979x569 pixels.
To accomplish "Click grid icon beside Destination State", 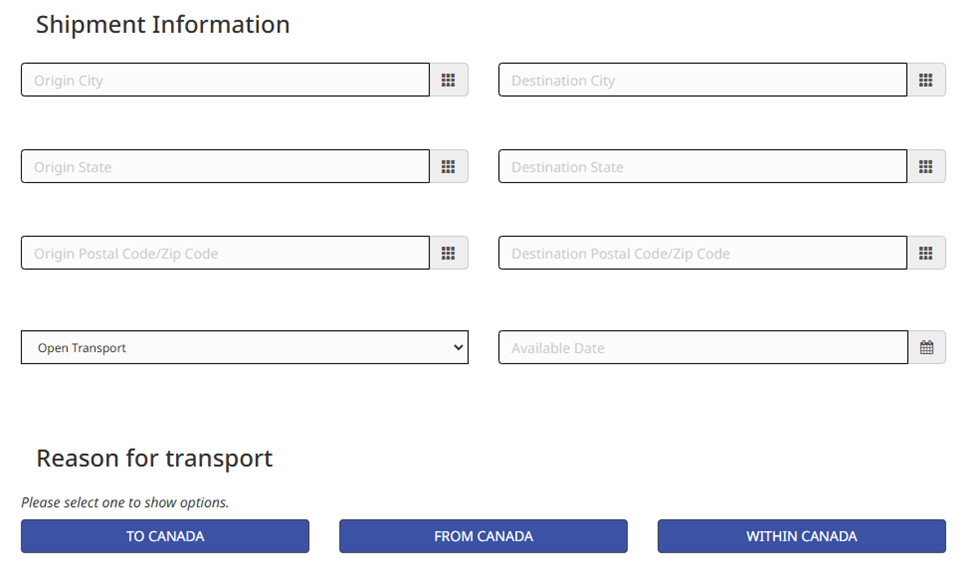I will coord(926,167).
